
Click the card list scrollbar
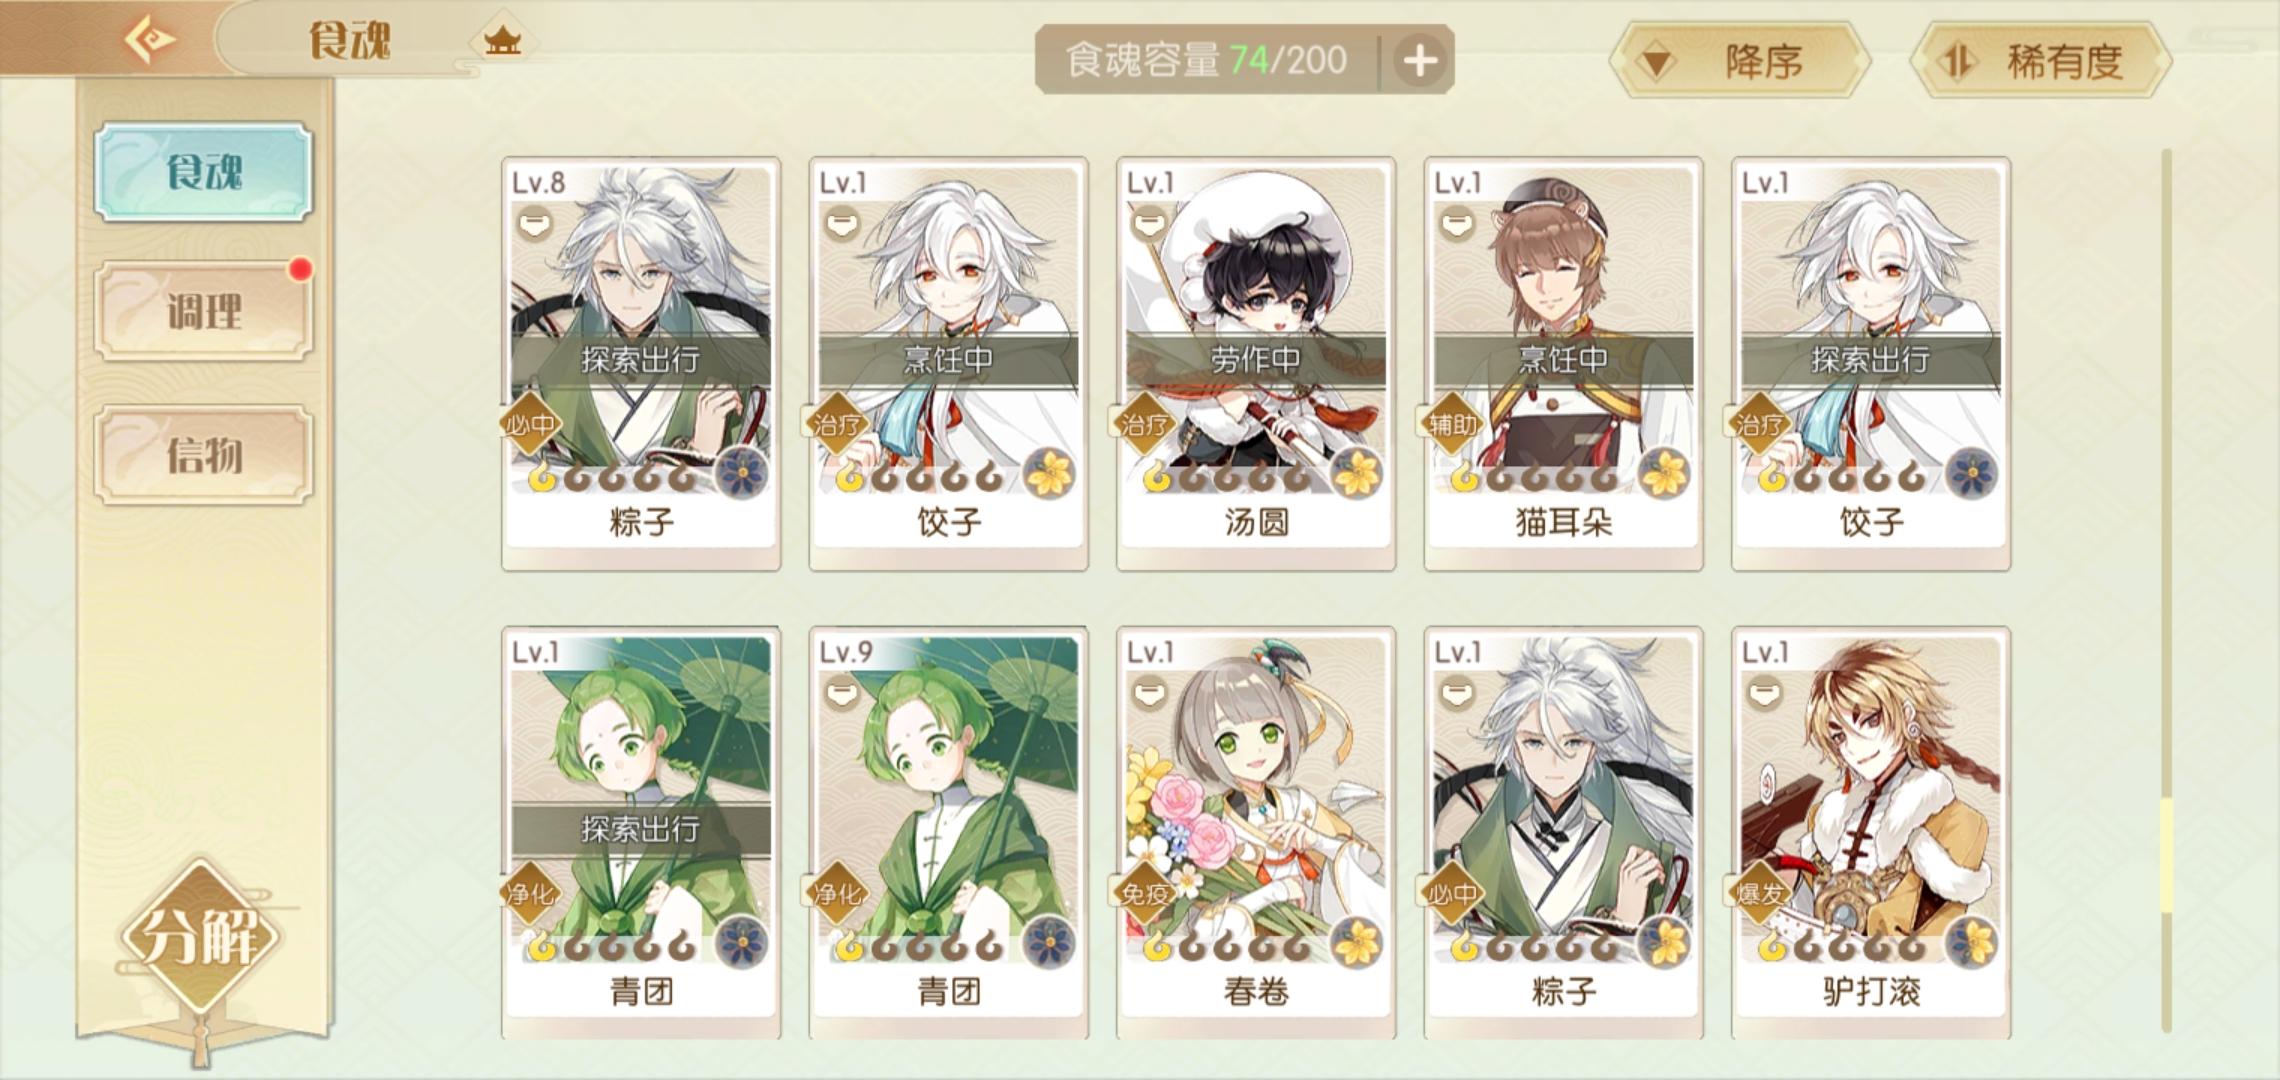pos(2166,590)
